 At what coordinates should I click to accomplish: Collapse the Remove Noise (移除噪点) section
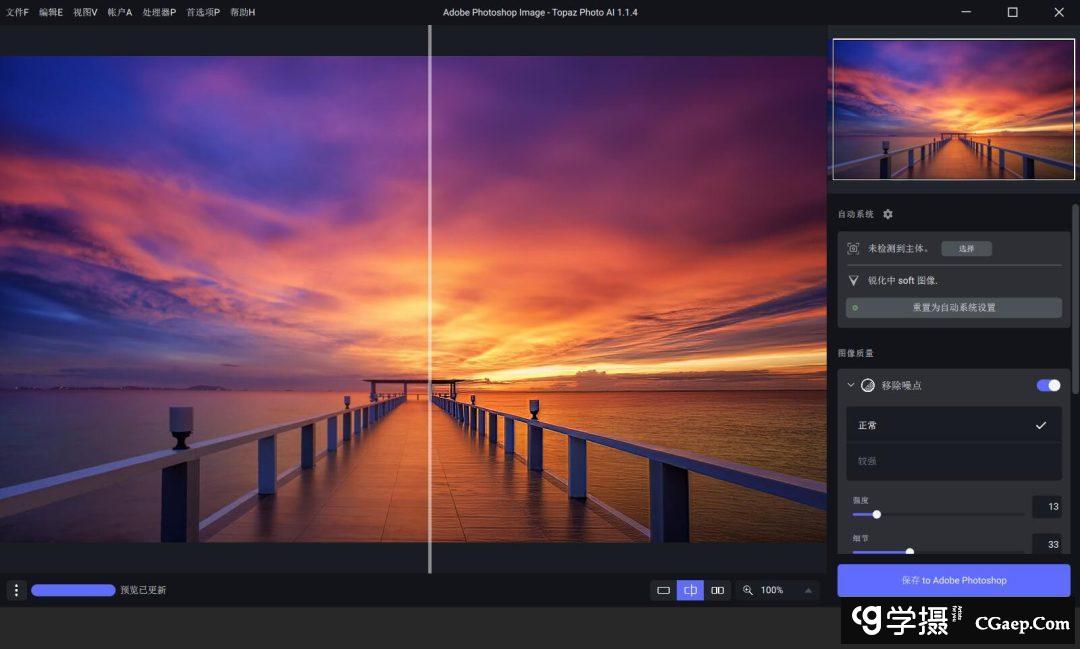pyautogui.click(x=852, y=385)
